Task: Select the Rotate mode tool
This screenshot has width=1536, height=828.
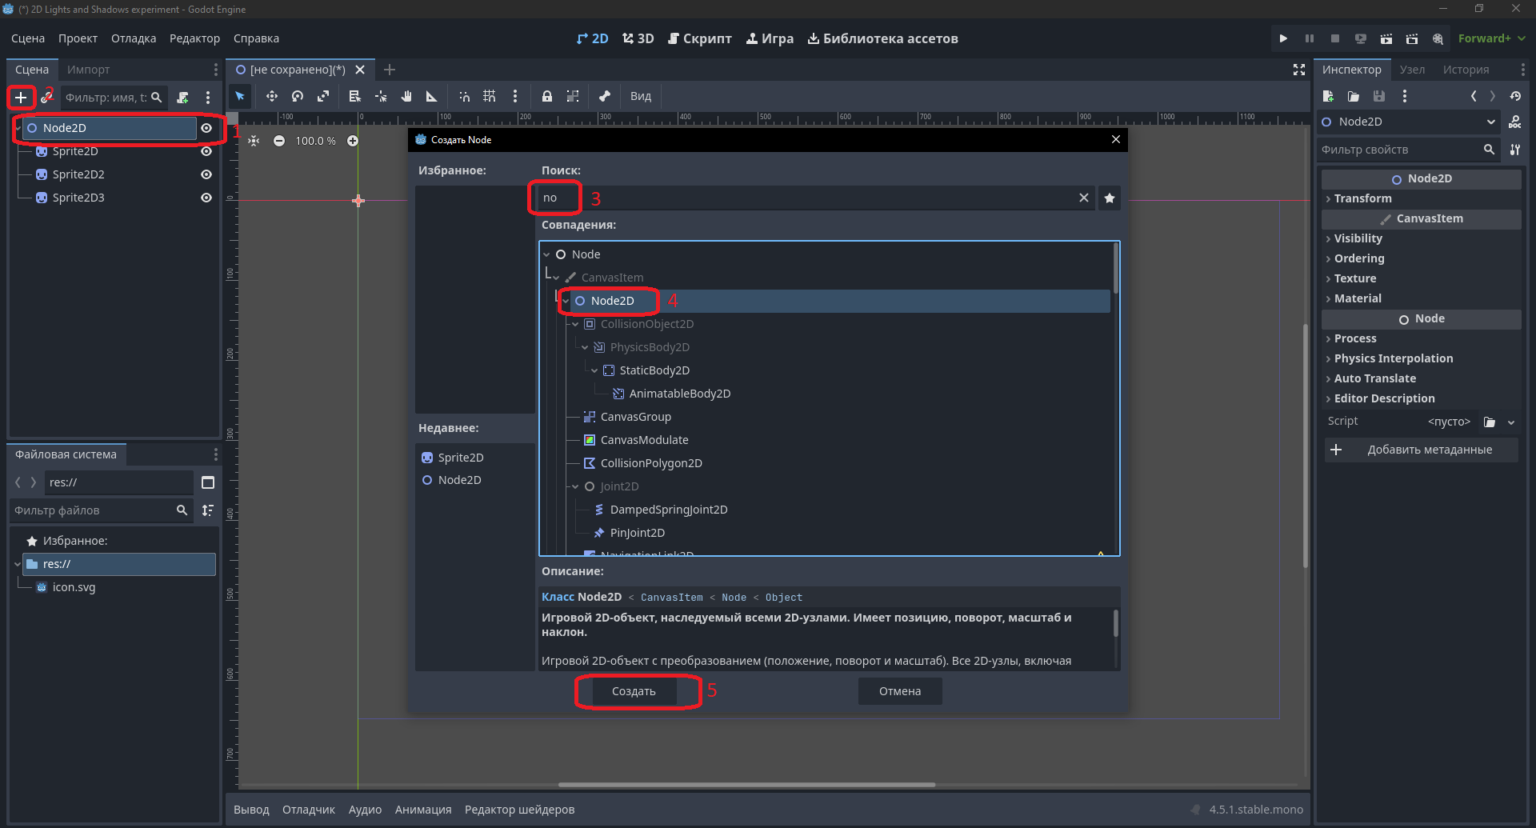Action: pos(297,96)
